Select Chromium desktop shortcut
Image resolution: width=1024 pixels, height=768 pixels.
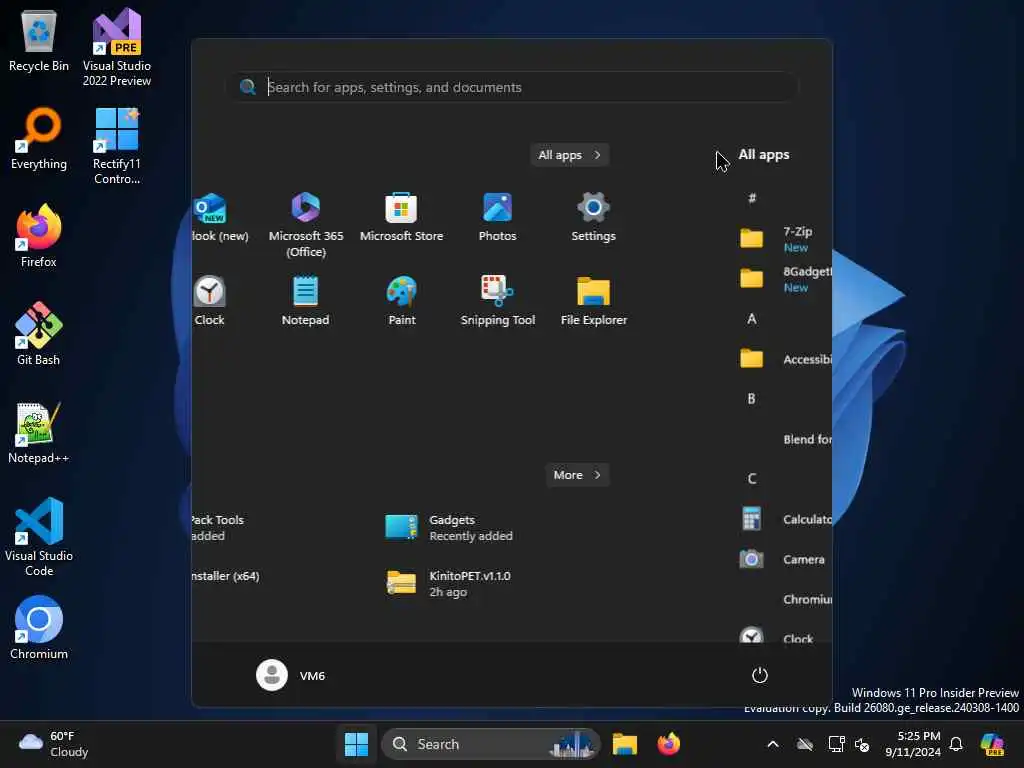point(39,628)
